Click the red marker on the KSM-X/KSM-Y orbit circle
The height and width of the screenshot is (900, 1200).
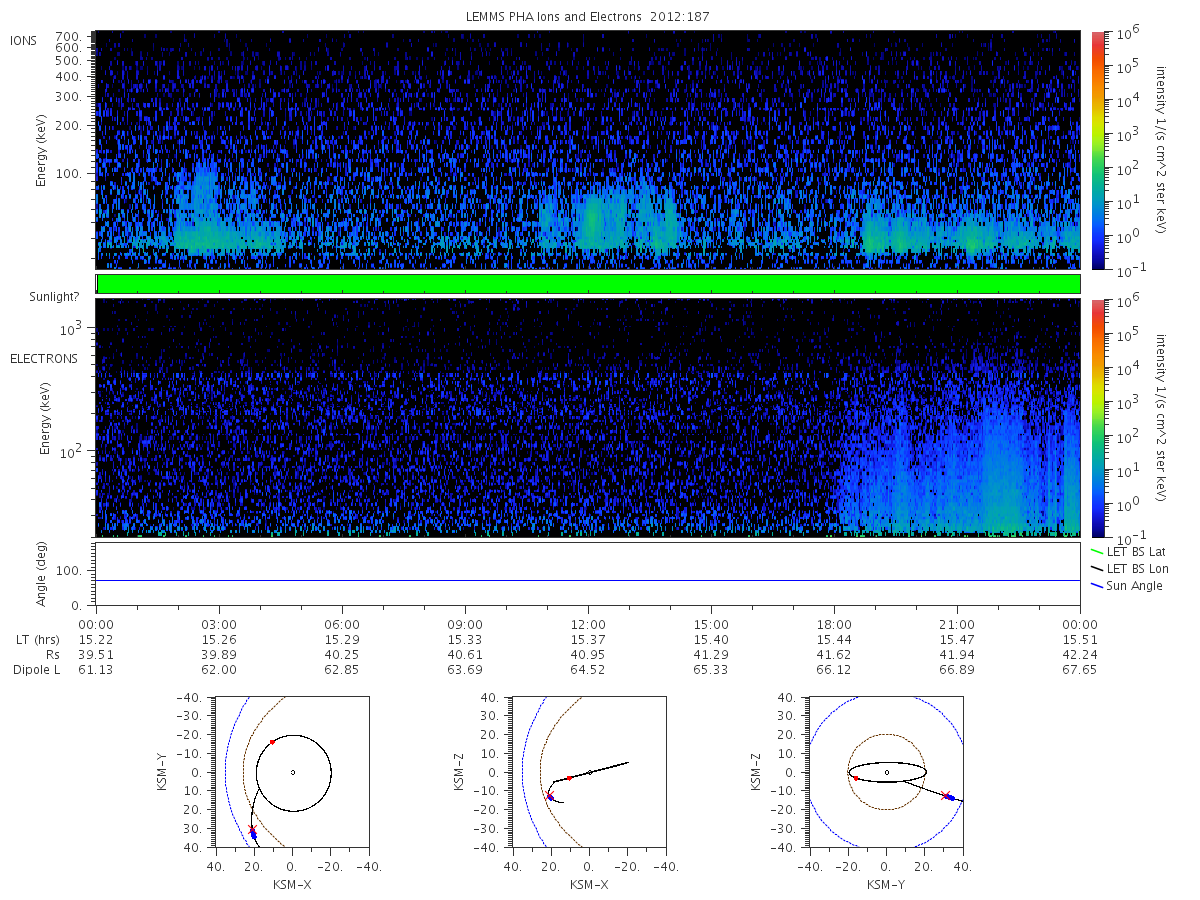[x=272, y=742]
